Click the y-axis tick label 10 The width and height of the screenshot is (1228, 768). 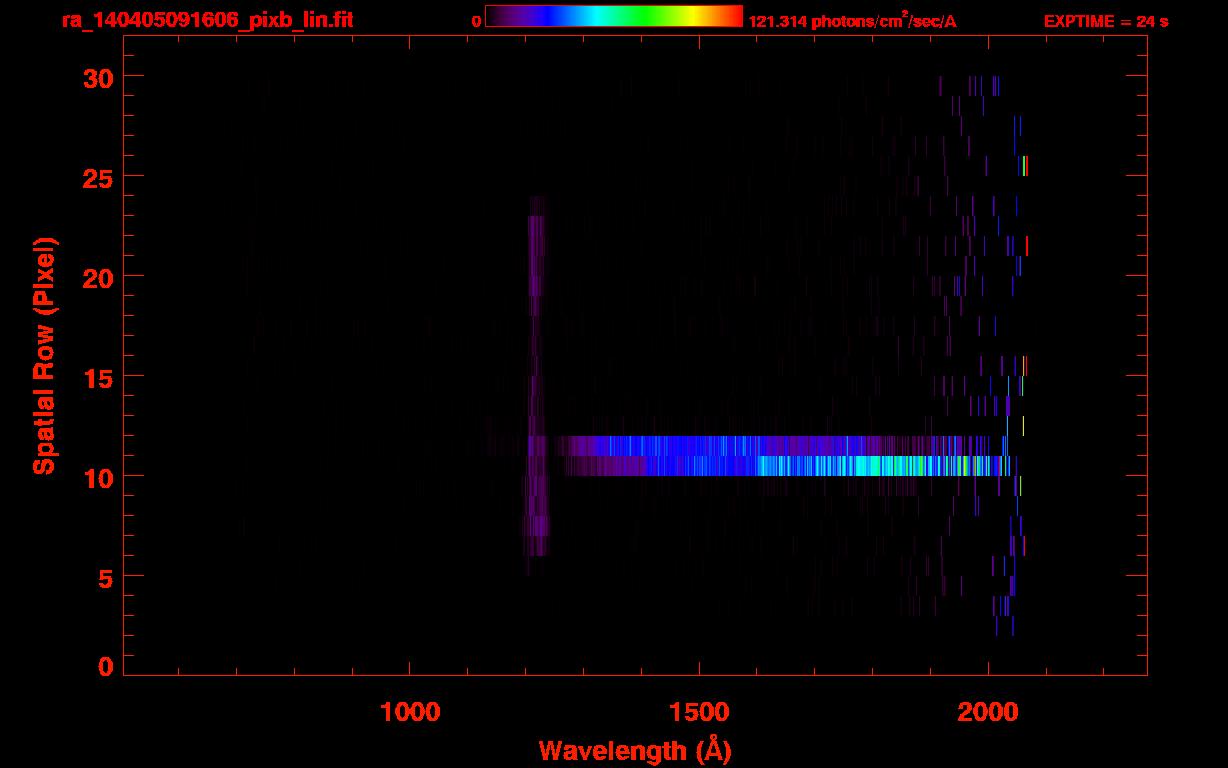tap(98, 477)
